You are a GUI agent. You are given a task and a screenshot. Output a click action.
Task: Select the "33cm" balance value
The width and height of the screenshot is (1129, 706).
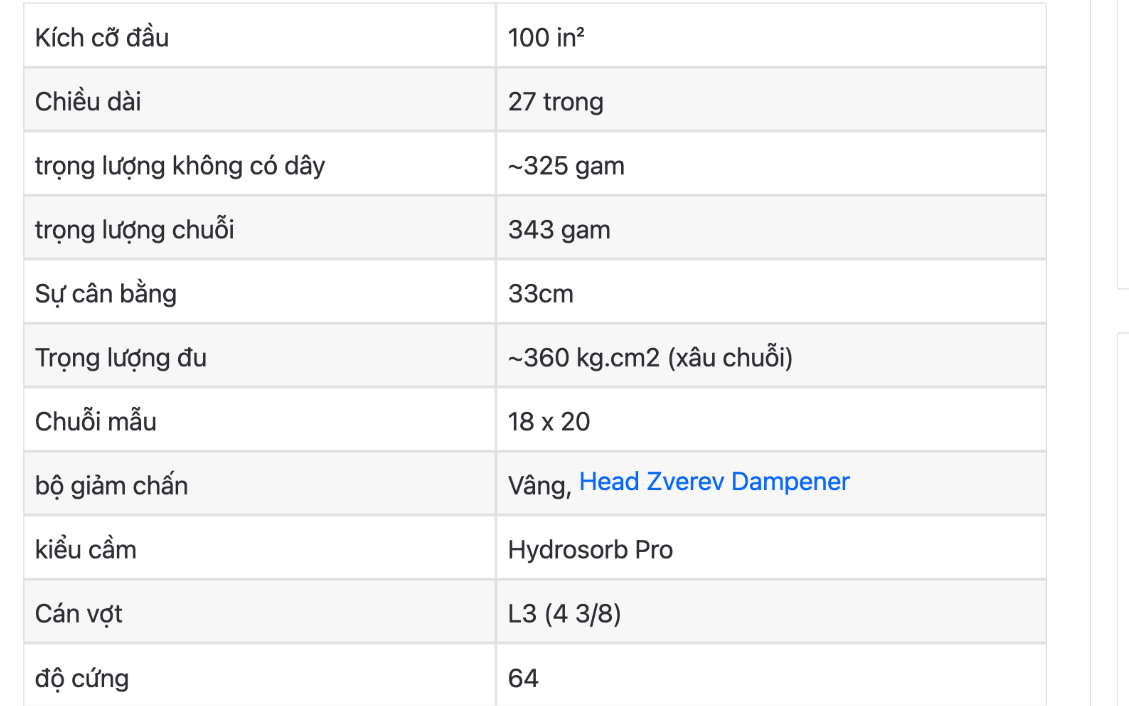pyautogui.click(x=541, y=294)
